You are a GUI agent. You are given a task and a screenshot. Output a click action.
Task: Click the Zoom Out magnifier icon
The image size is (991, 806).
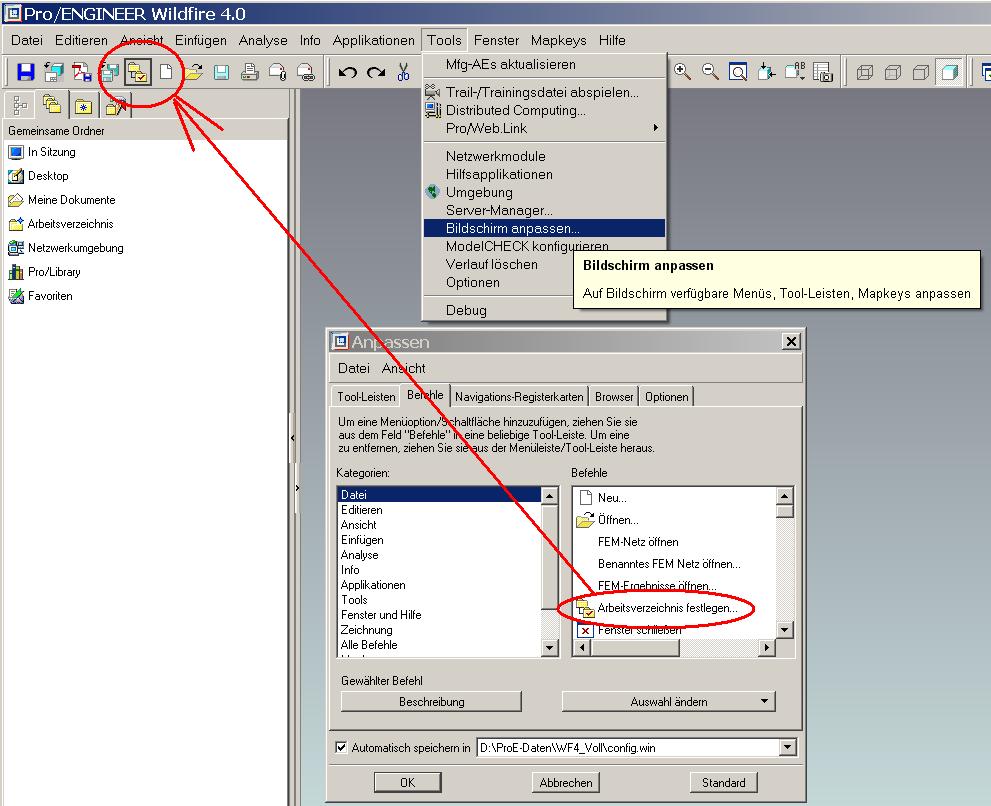click(710, 72)
